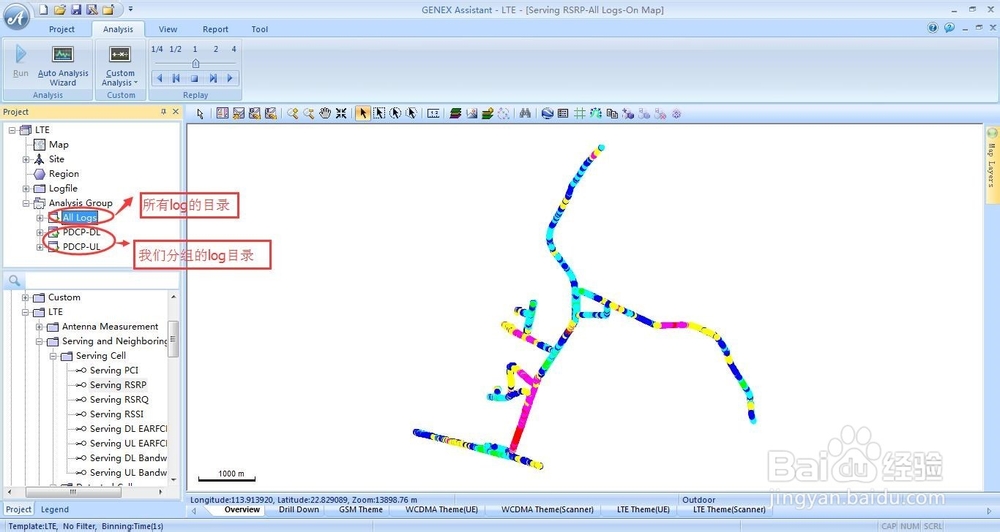
Task: Click the indicator tree horizontal scrollbar
Action: pyautogui.click(x=71, y=492)
